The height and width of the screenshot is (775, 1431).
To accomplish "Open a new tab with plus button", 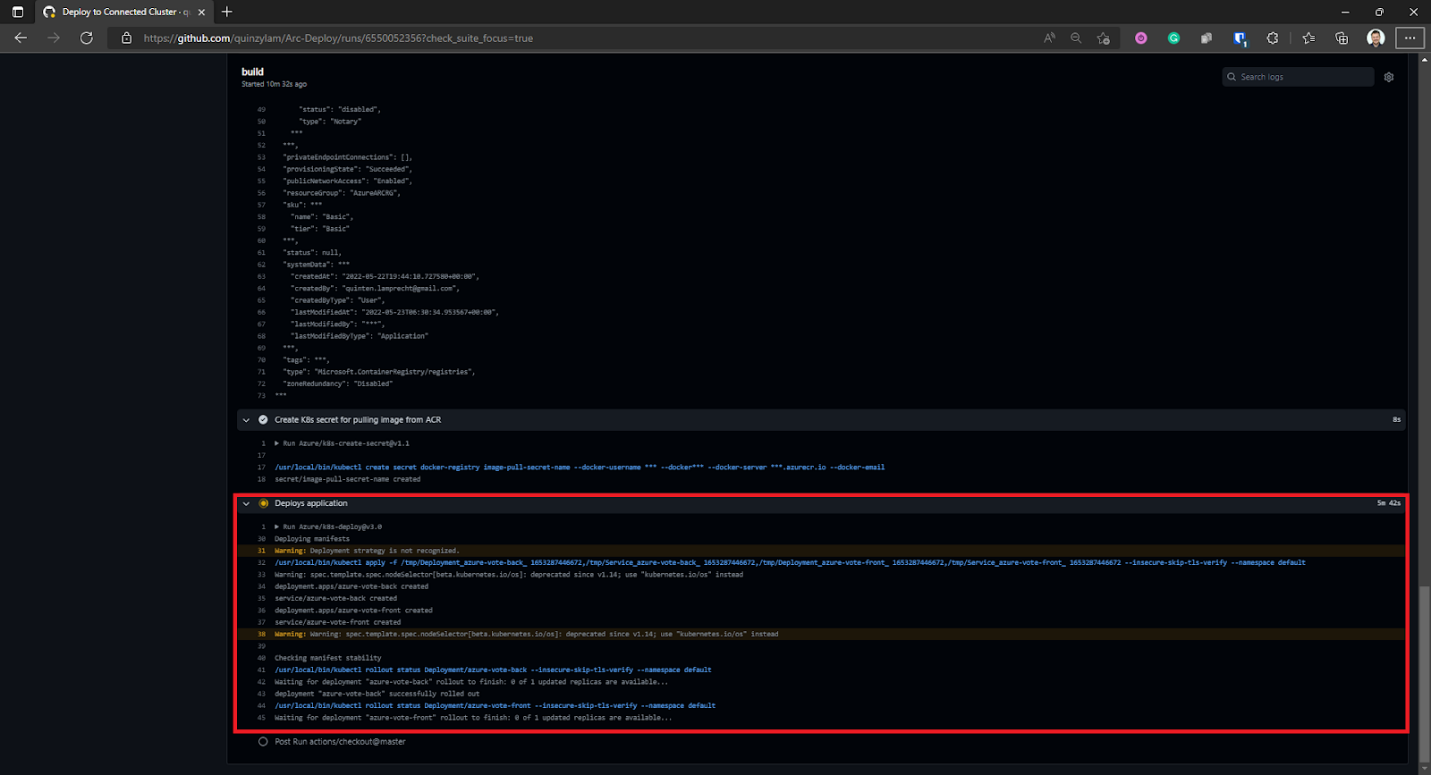I will 227,12.
